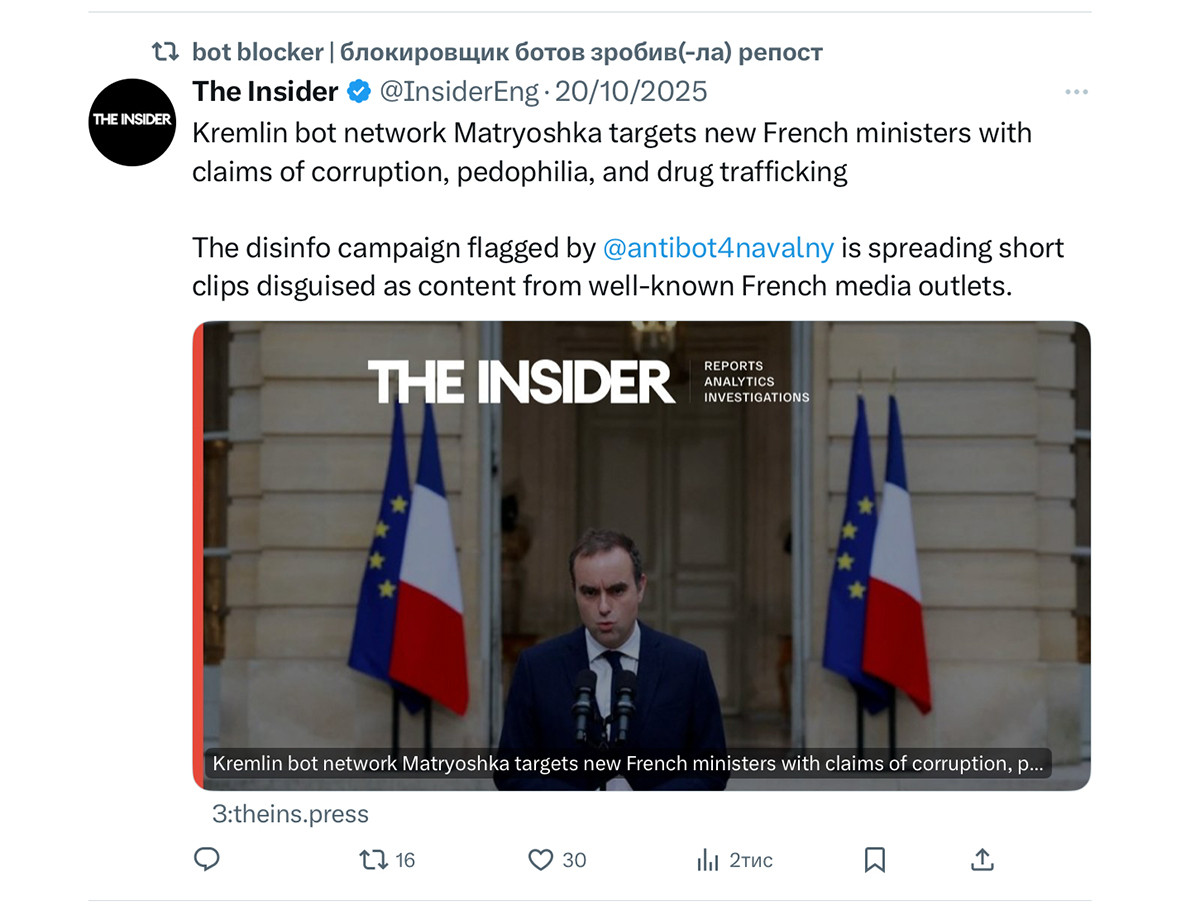Open the three-dot more options menu
Screen dimensions: 1200x915
[x=1076, y=92]
